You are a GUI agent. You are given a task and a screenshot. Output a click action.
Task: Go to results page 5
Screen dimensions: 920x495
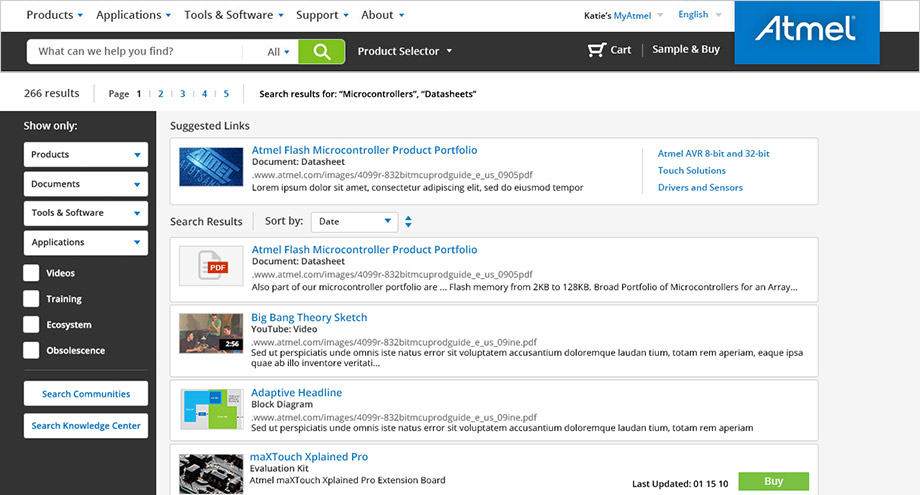coord(226,94)
